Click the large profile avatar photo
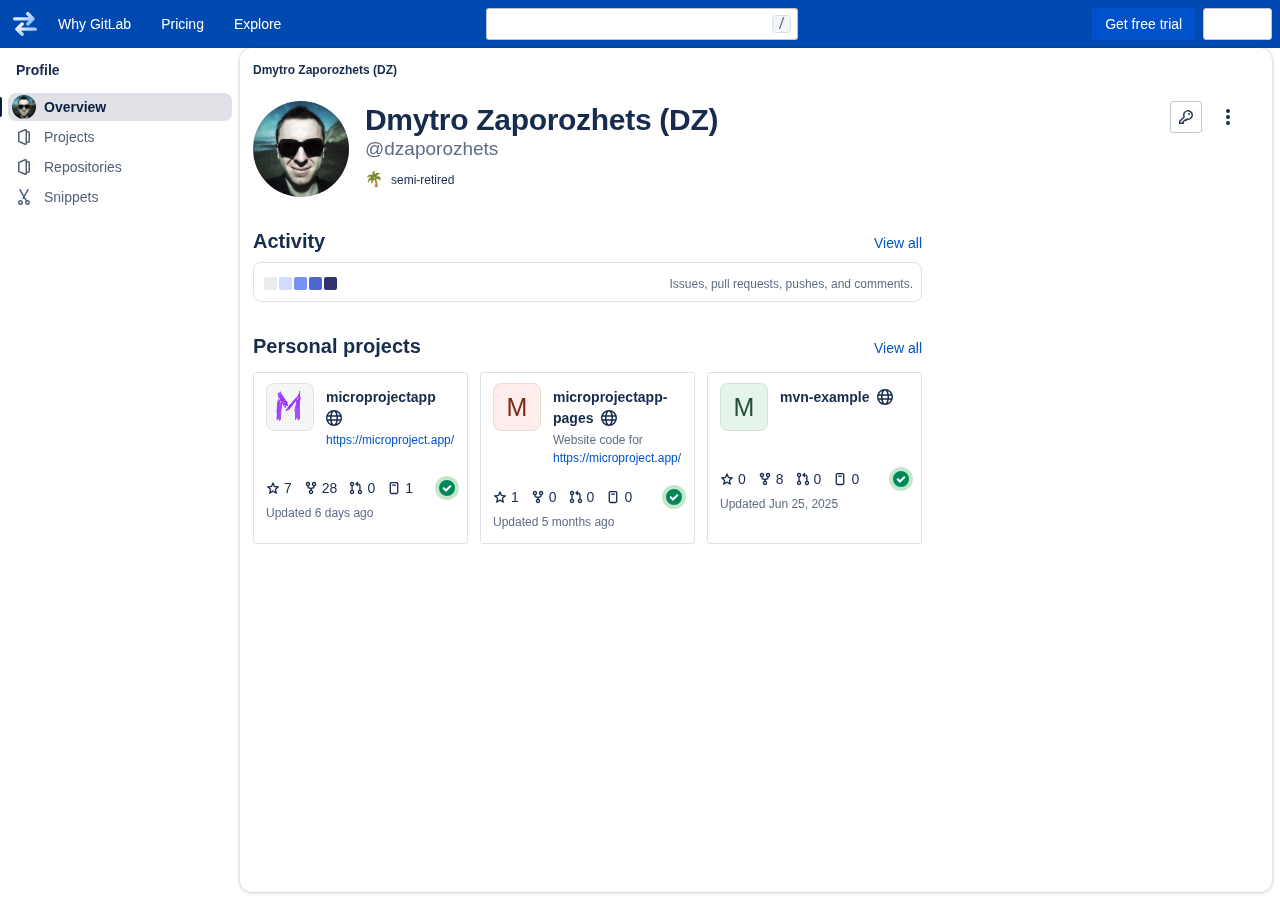The image size is (1280, 900). (301, 149)
